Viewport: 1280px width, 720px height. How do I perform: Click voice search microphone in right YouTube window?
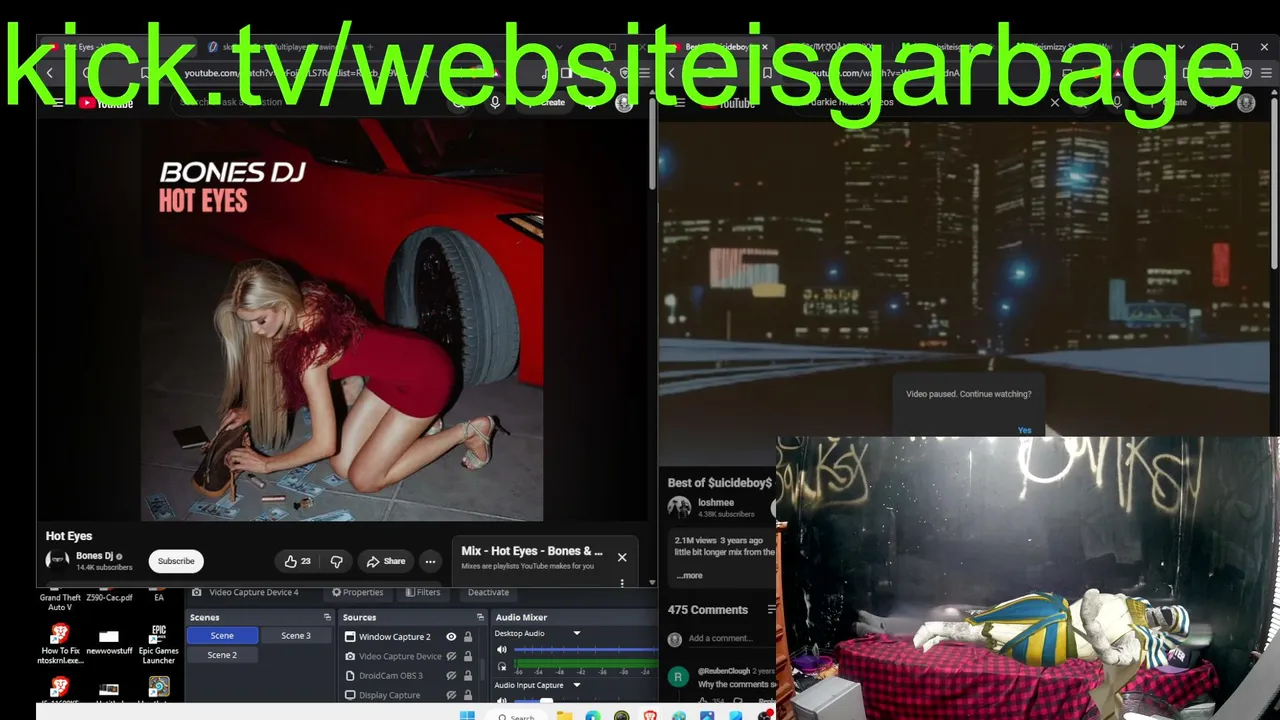pyautogui.click(x=1117, y=102)
